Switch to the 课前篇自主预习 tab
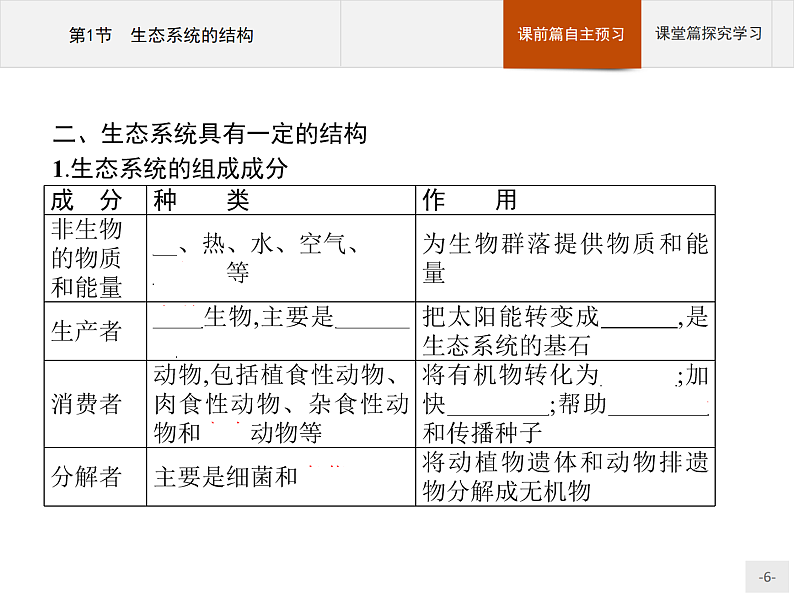 click(x=571, y=34)
